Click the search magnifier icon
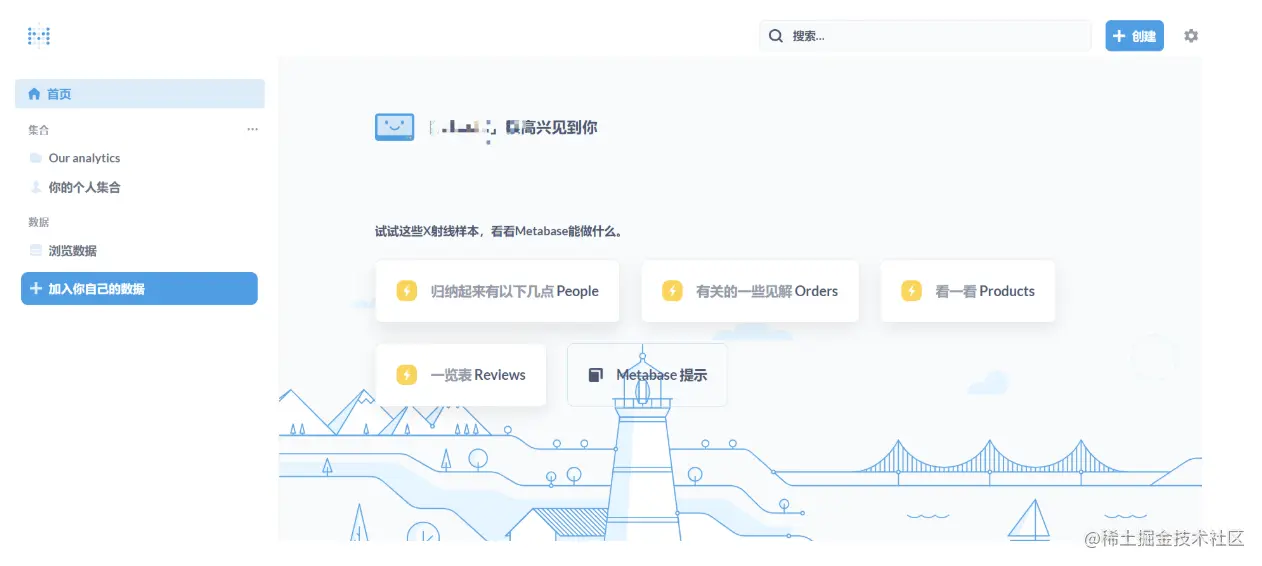This screenshot has height=566, width=1262. click(x=776, y=36)
